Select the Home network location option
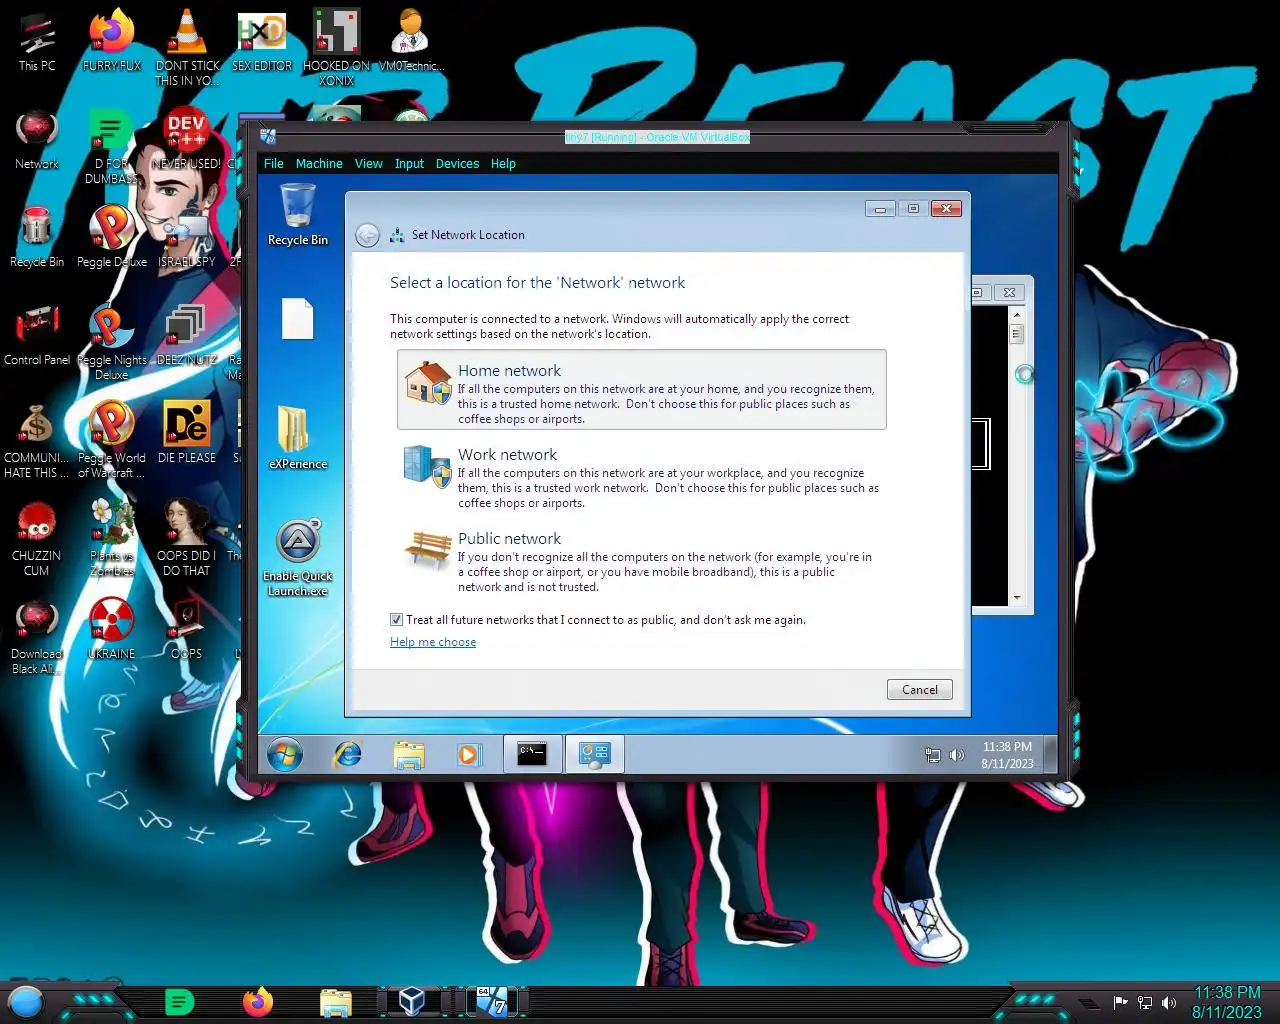Viewport: 1280px width, 1024px height. [642, 390]
